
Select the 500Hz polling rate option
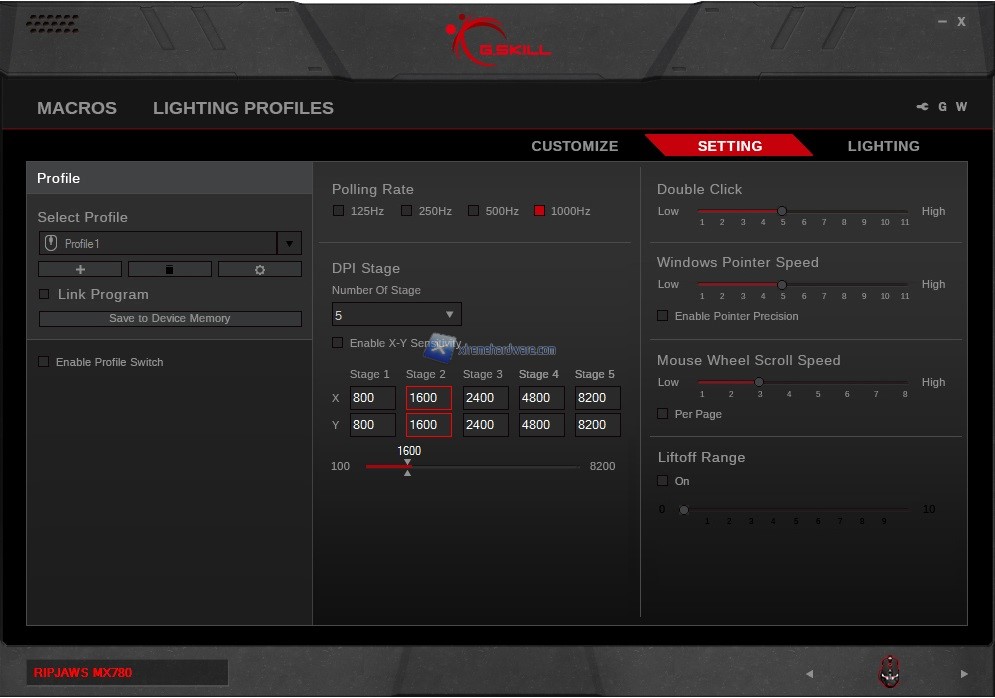pos(474,211)
